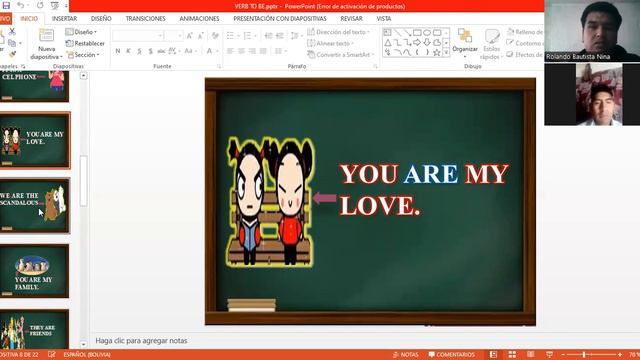Open the Diseño layout dropdown in Diapositivas

81,32
